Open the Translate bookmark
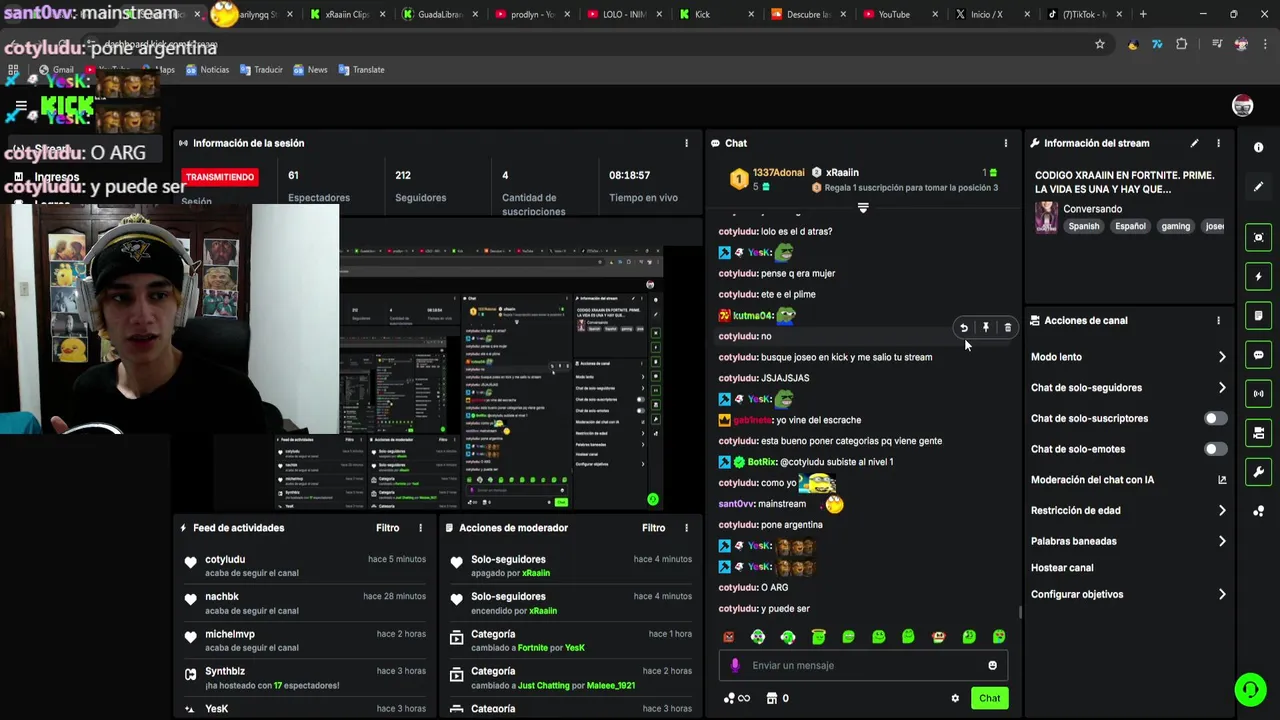 (x=361, y=70)
